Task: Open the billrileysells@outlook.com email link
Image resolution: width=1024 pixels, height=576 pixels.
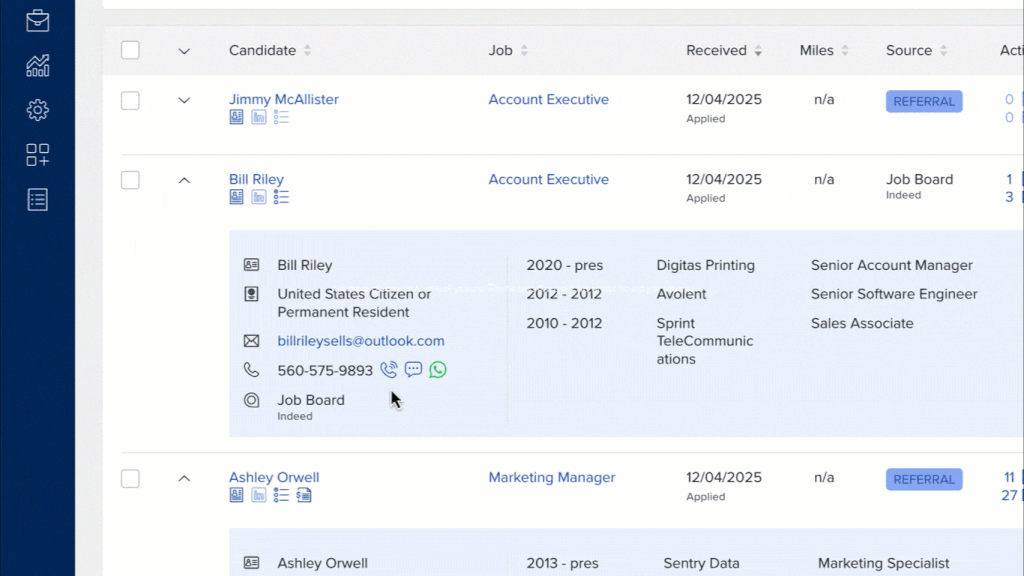Action: point(361,341)
